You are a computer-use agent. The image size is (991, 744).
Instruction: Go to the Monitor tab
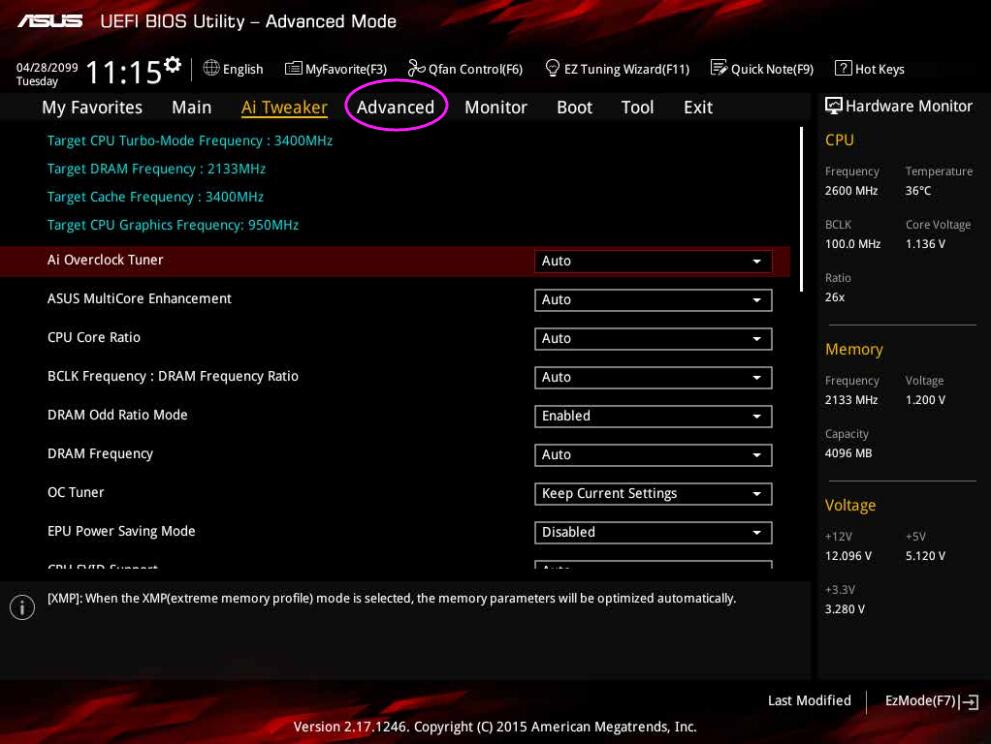coord(496,107)
